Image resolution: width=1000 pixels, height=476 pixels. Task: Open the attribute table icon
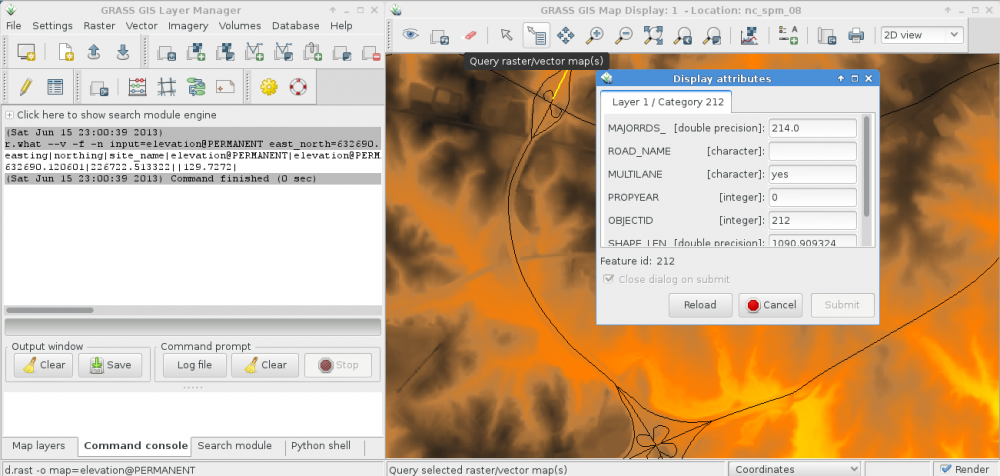[55, 87]
